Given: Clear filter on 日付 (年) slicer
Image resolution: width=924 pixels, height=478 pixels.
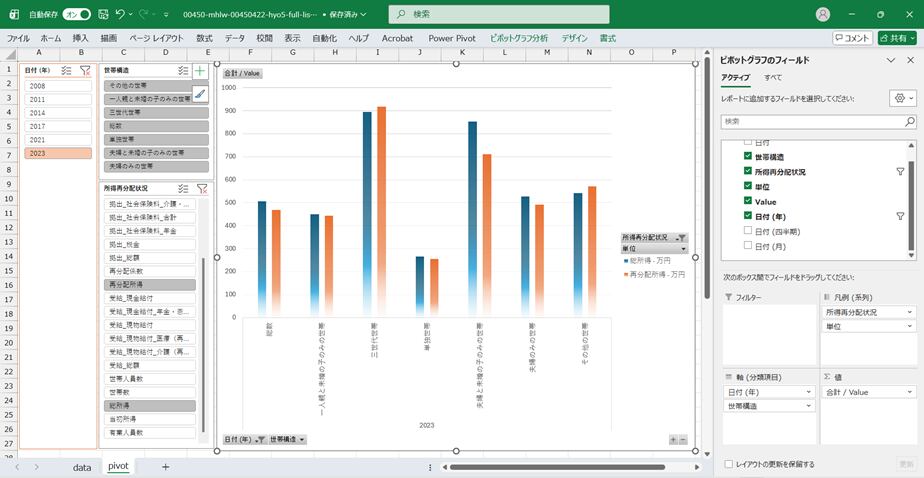Looking at the screenshot, I should point(85,71).
